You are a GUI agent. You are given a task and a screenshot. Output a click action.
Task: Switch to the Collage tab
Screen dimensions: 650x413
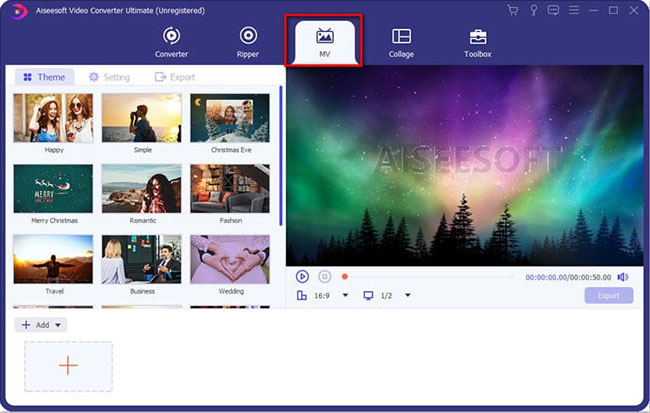coord(401,42)
